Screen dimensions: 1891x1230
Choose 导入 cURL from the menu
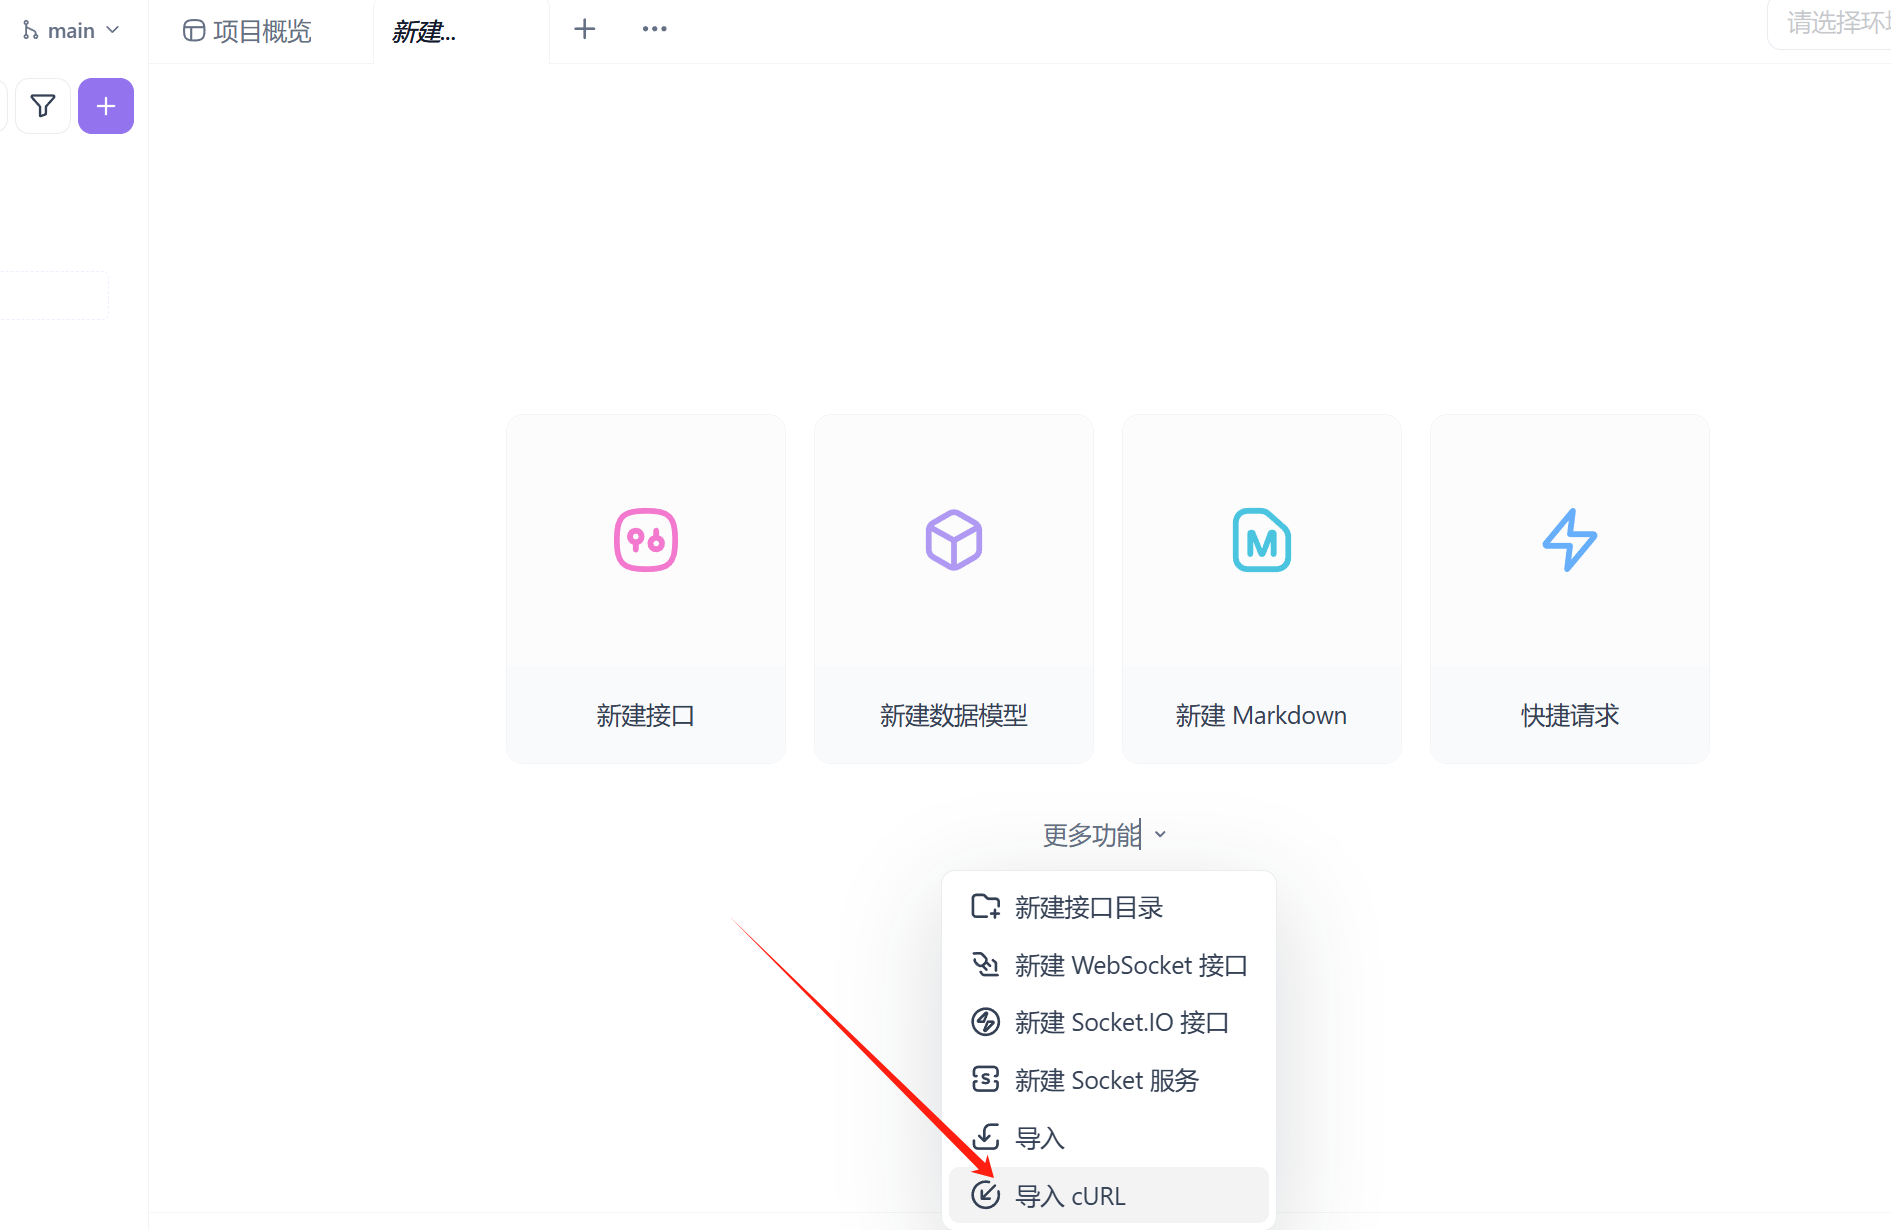(x=1109, y=1195)
